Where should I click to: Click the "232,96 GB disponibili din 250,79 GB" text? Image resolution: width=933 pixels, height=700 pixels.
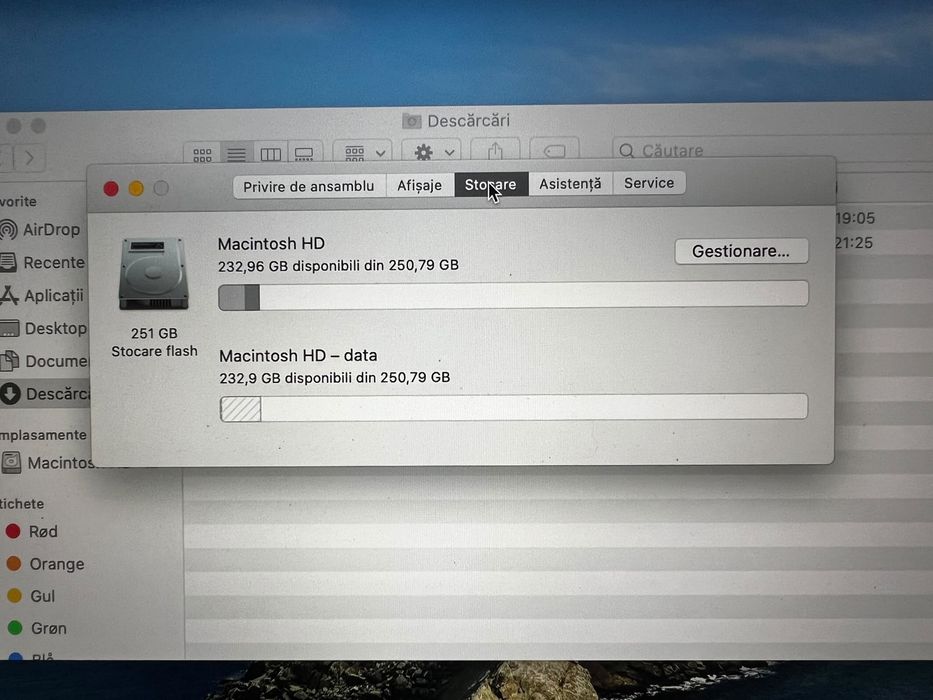(x=338, y=265)
